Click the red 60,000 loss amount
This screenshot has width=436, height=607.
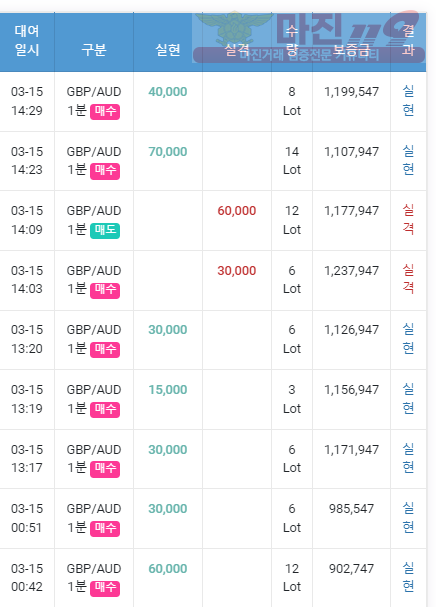237,211
